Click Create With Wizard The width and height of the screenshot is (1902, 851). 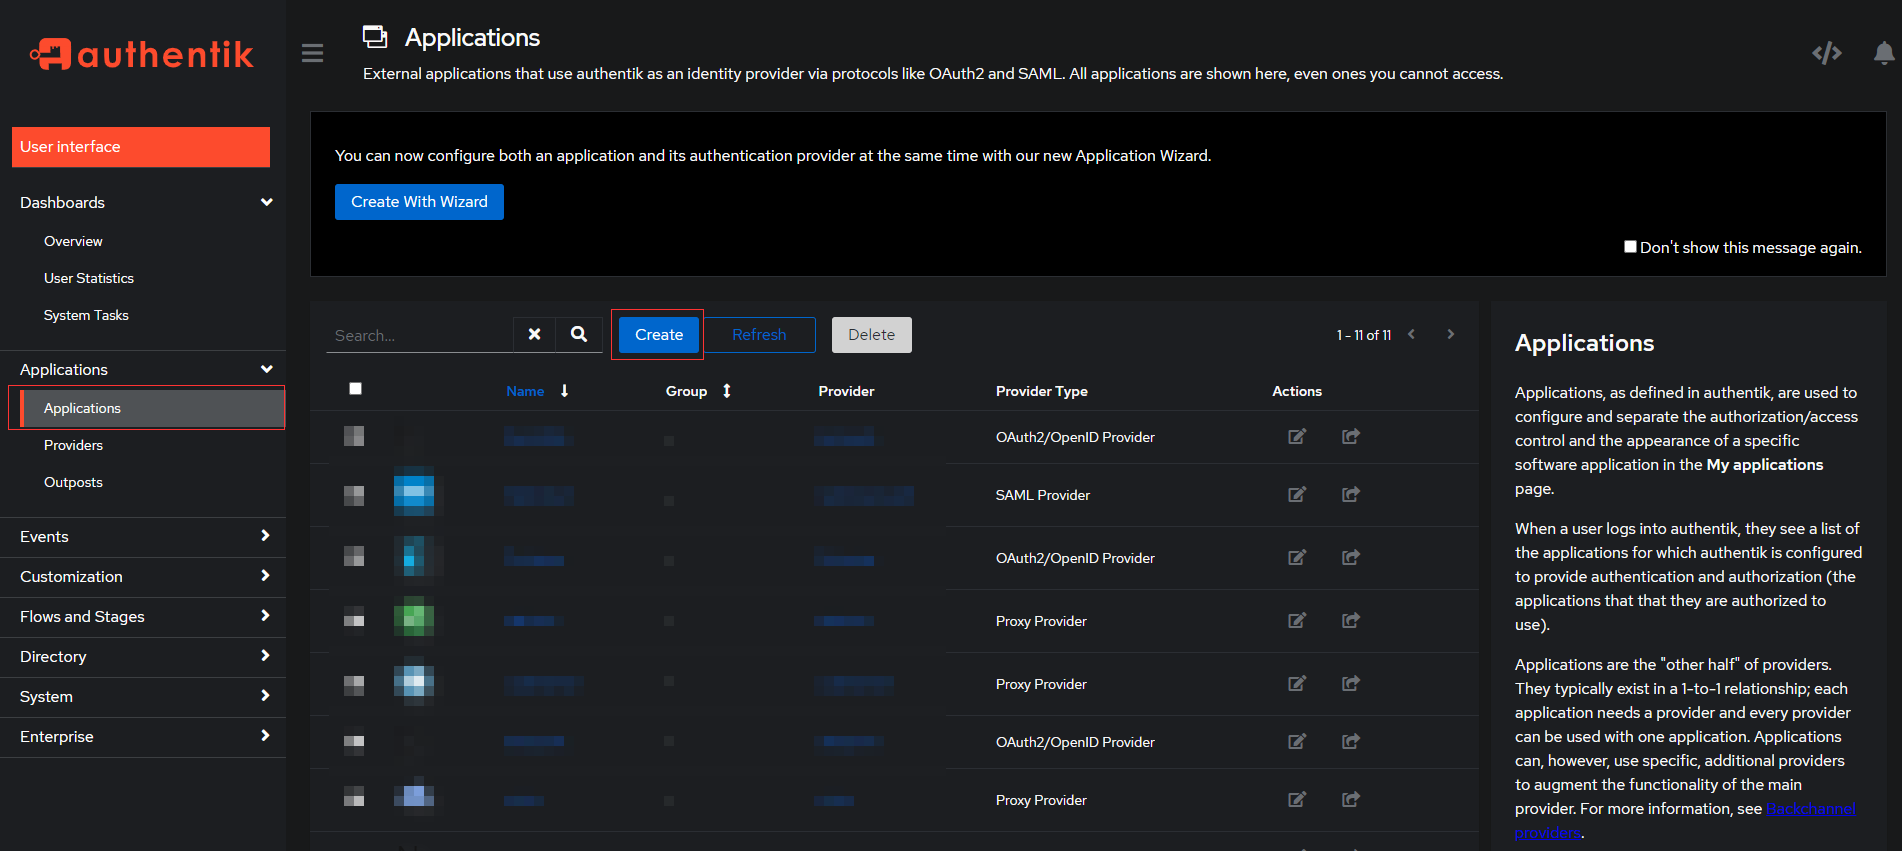click(419, 202)
